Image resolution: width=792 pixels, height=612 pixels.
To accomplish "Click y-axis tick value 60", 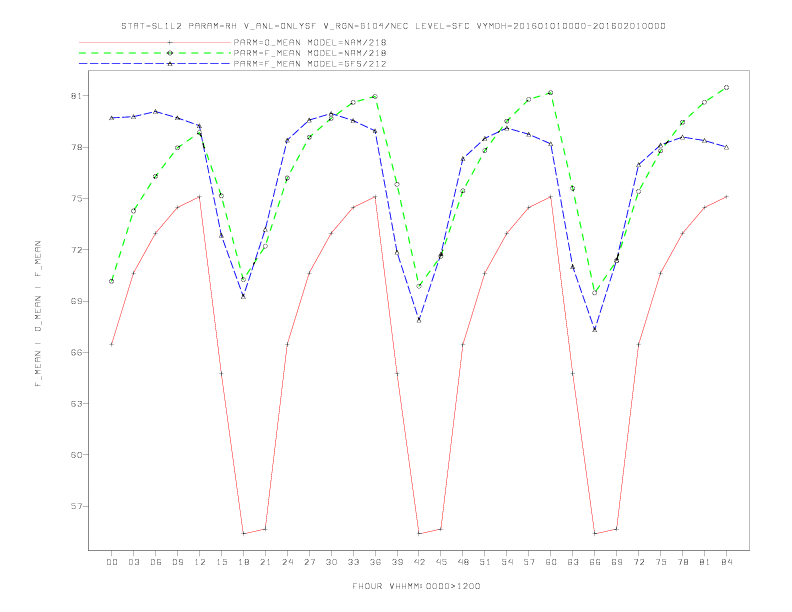I will 76,455.
